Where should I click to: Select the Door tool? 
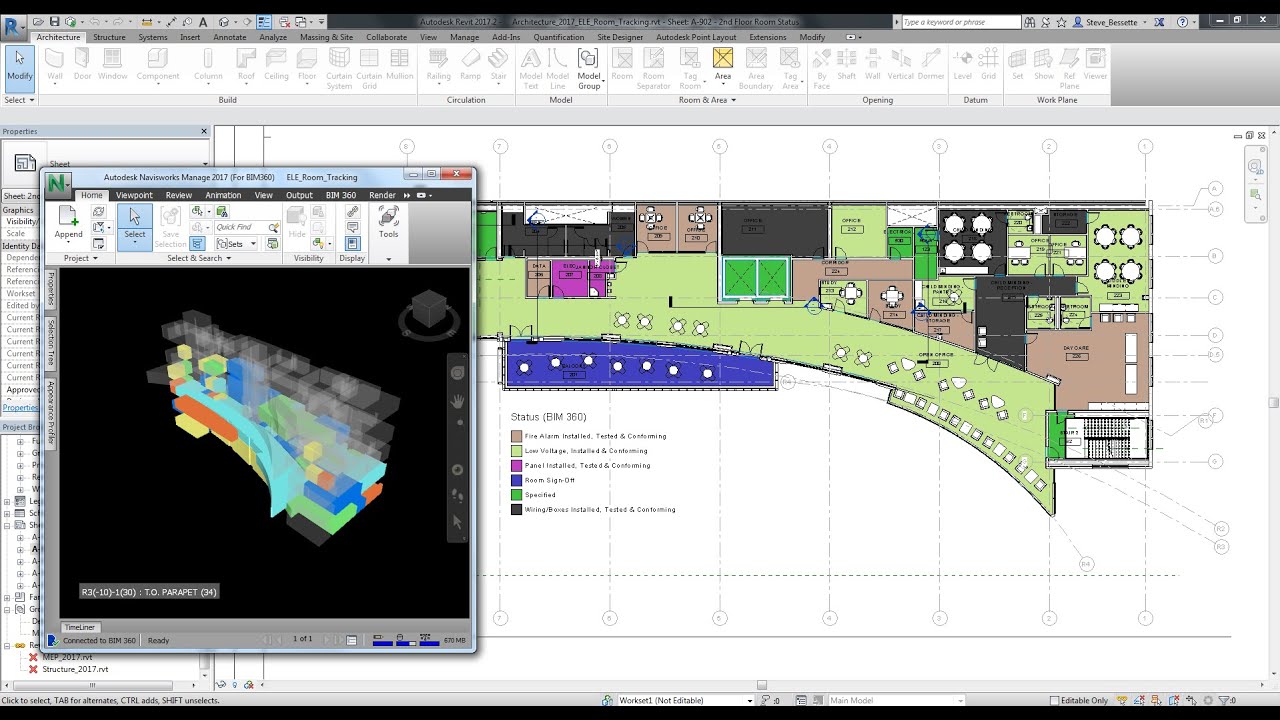(x=82, y=66)
